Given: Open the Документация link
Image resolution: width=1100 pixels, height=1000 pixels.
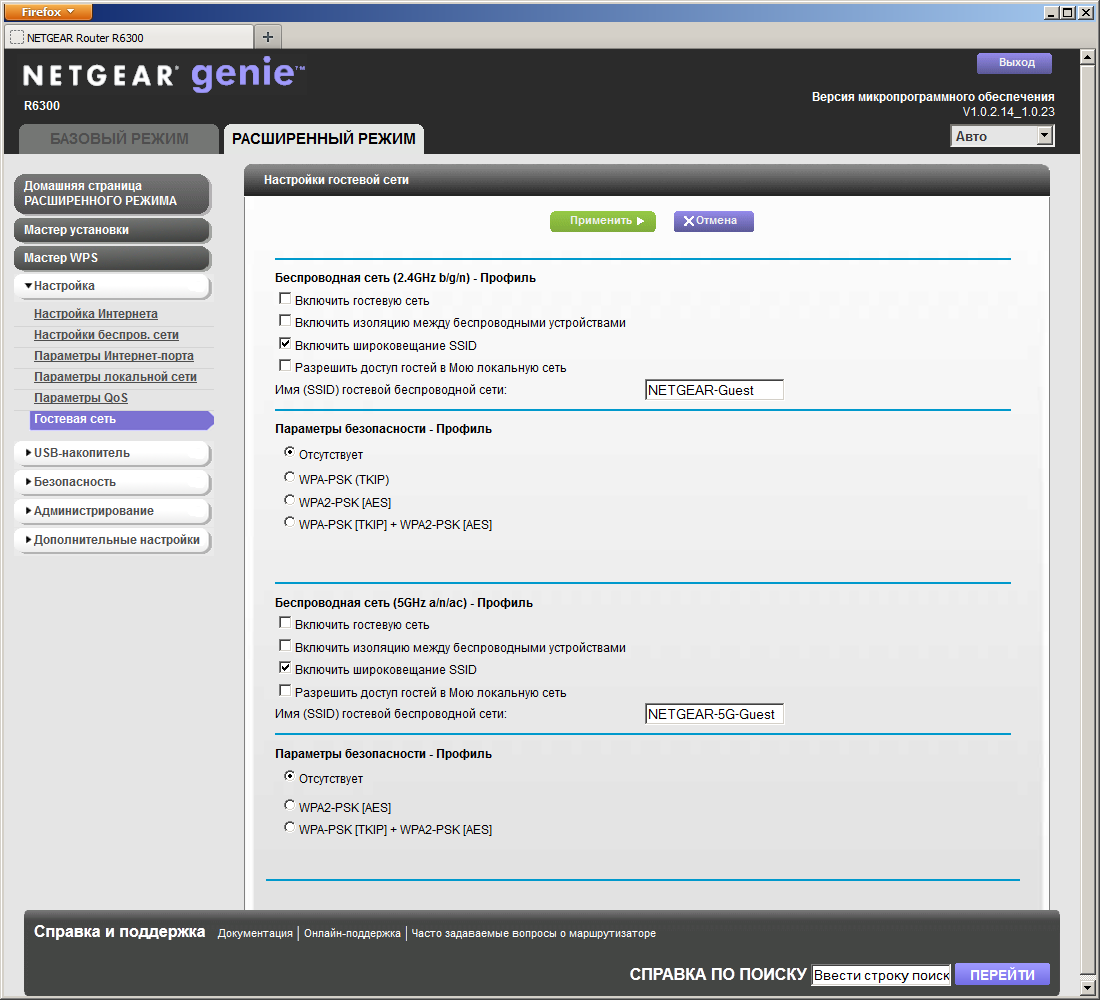Looking at the screenshot, I should pos(255,933).
